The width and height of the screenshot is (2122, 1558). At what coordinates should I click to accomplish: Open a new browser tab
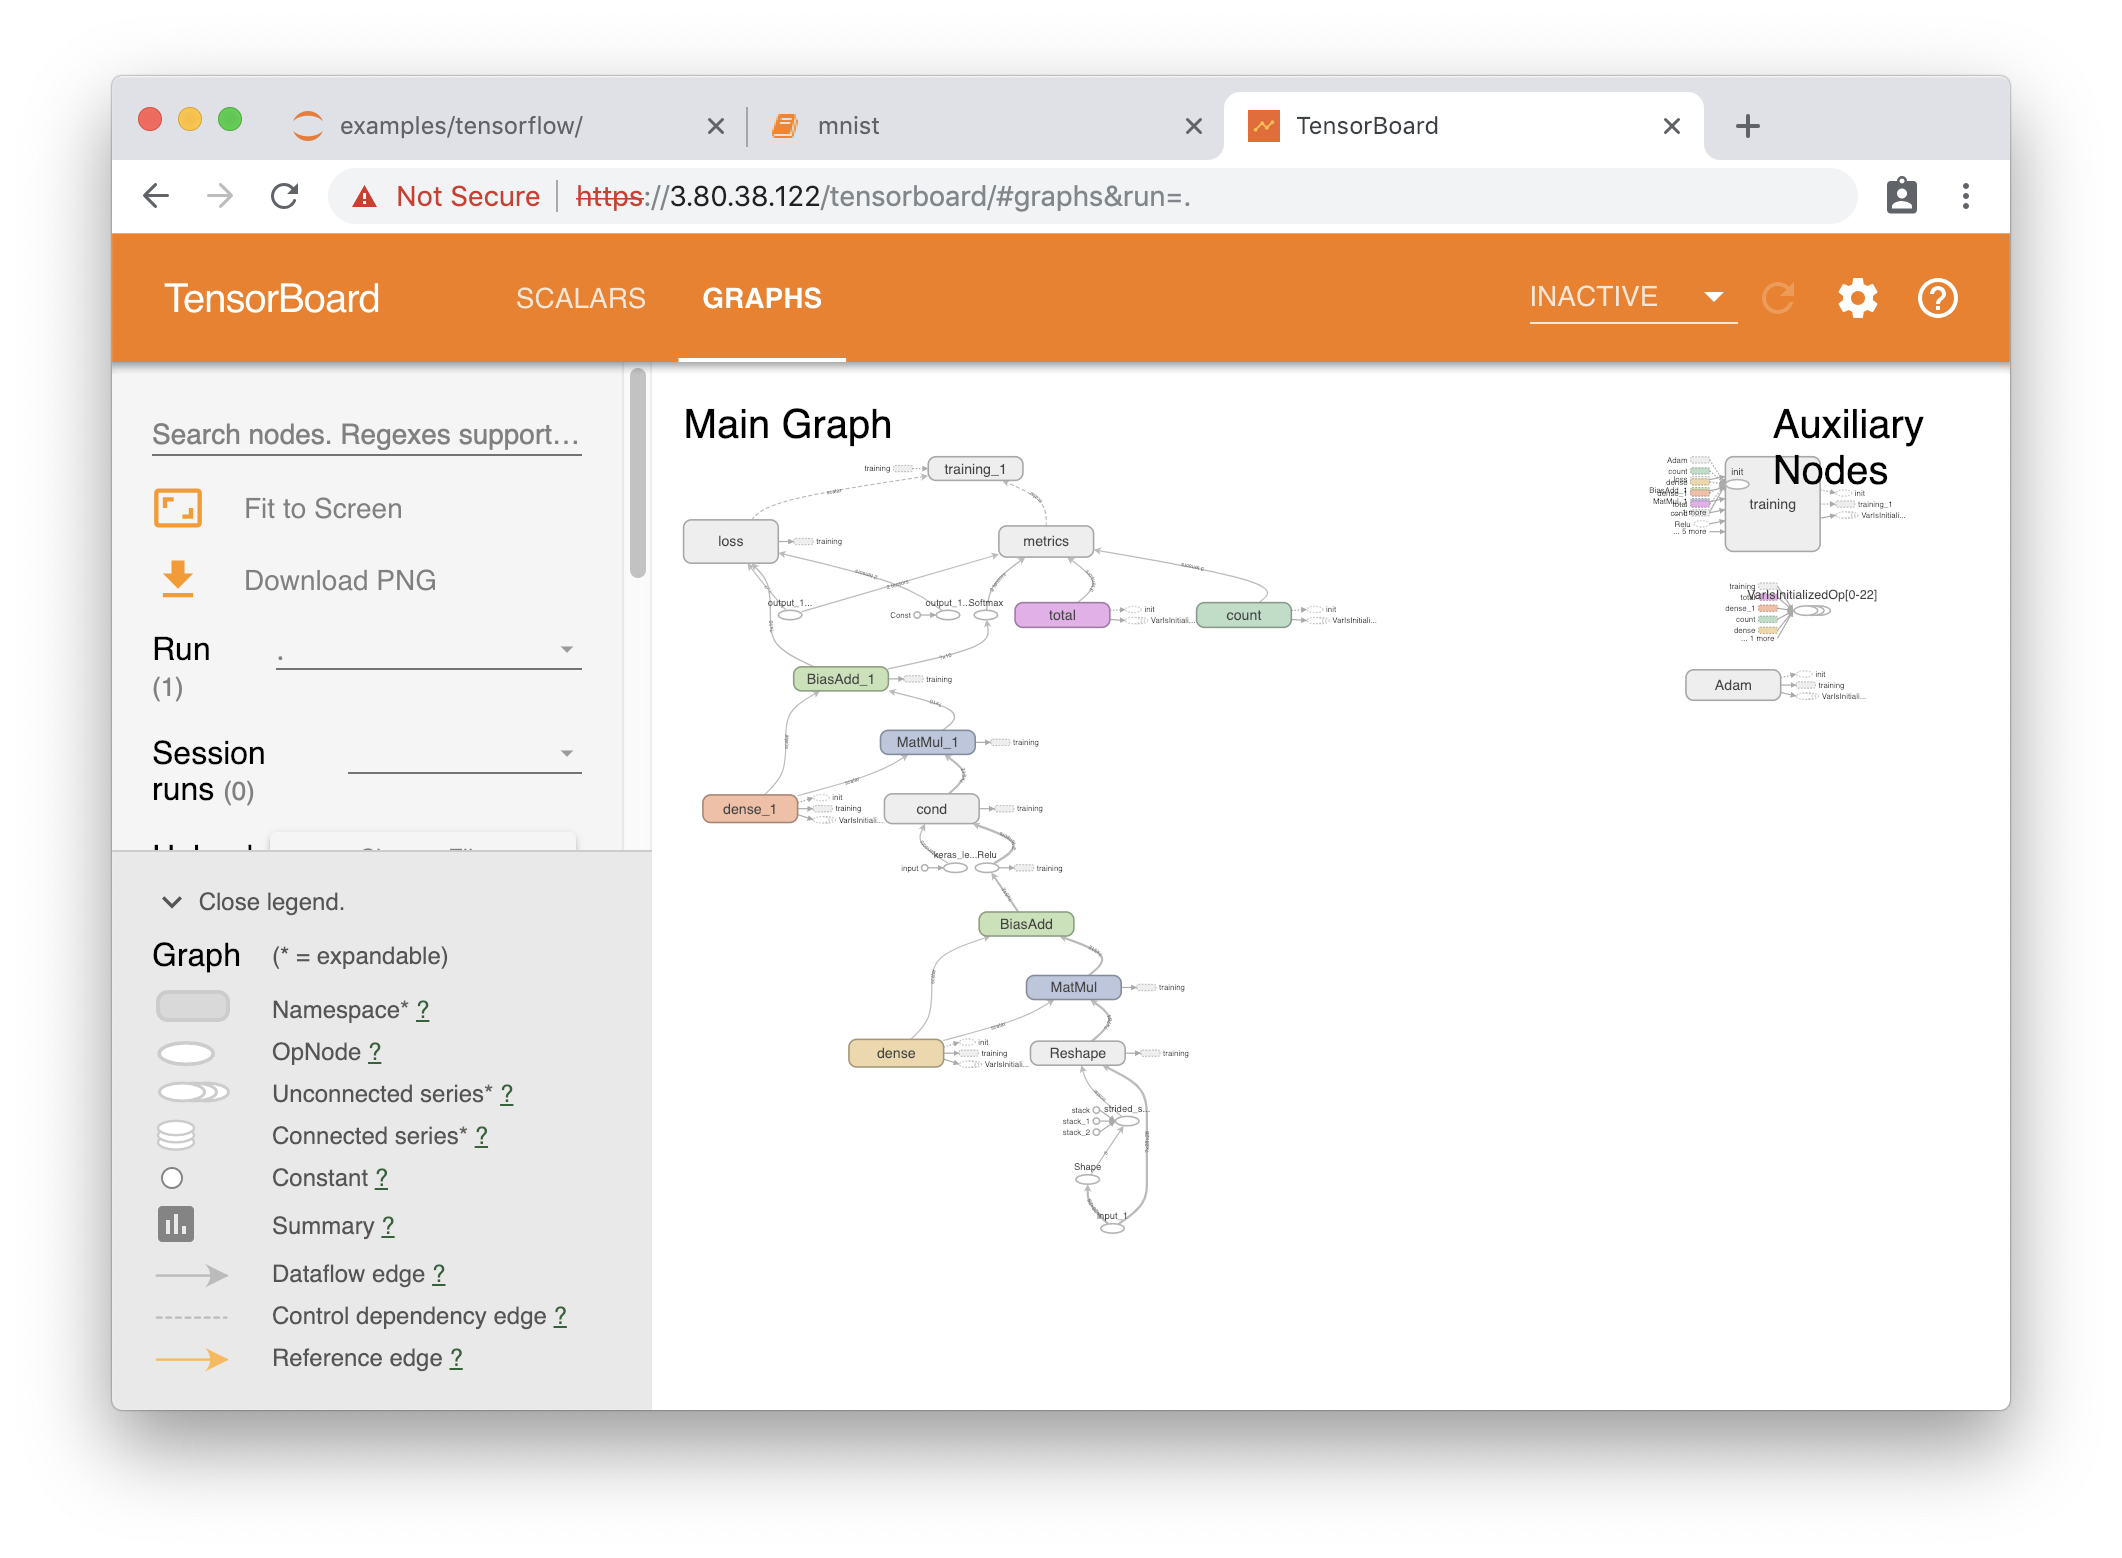1747,126
